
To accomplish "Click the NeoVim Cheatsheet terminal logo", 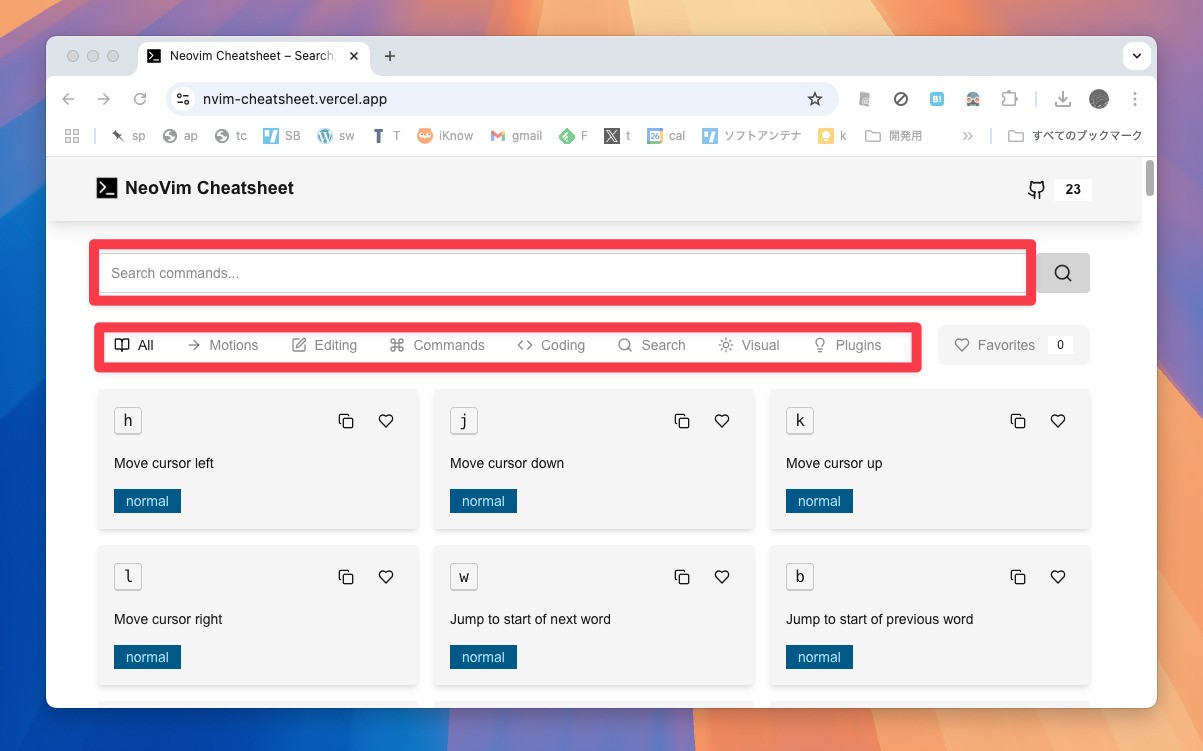I will click(107, 188).
